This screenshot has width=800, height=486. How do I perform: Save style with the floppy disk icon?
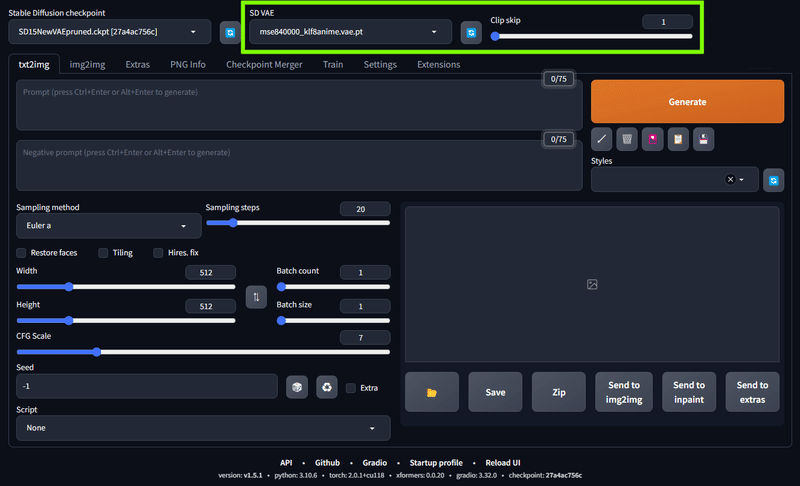[x=704, y=139]
